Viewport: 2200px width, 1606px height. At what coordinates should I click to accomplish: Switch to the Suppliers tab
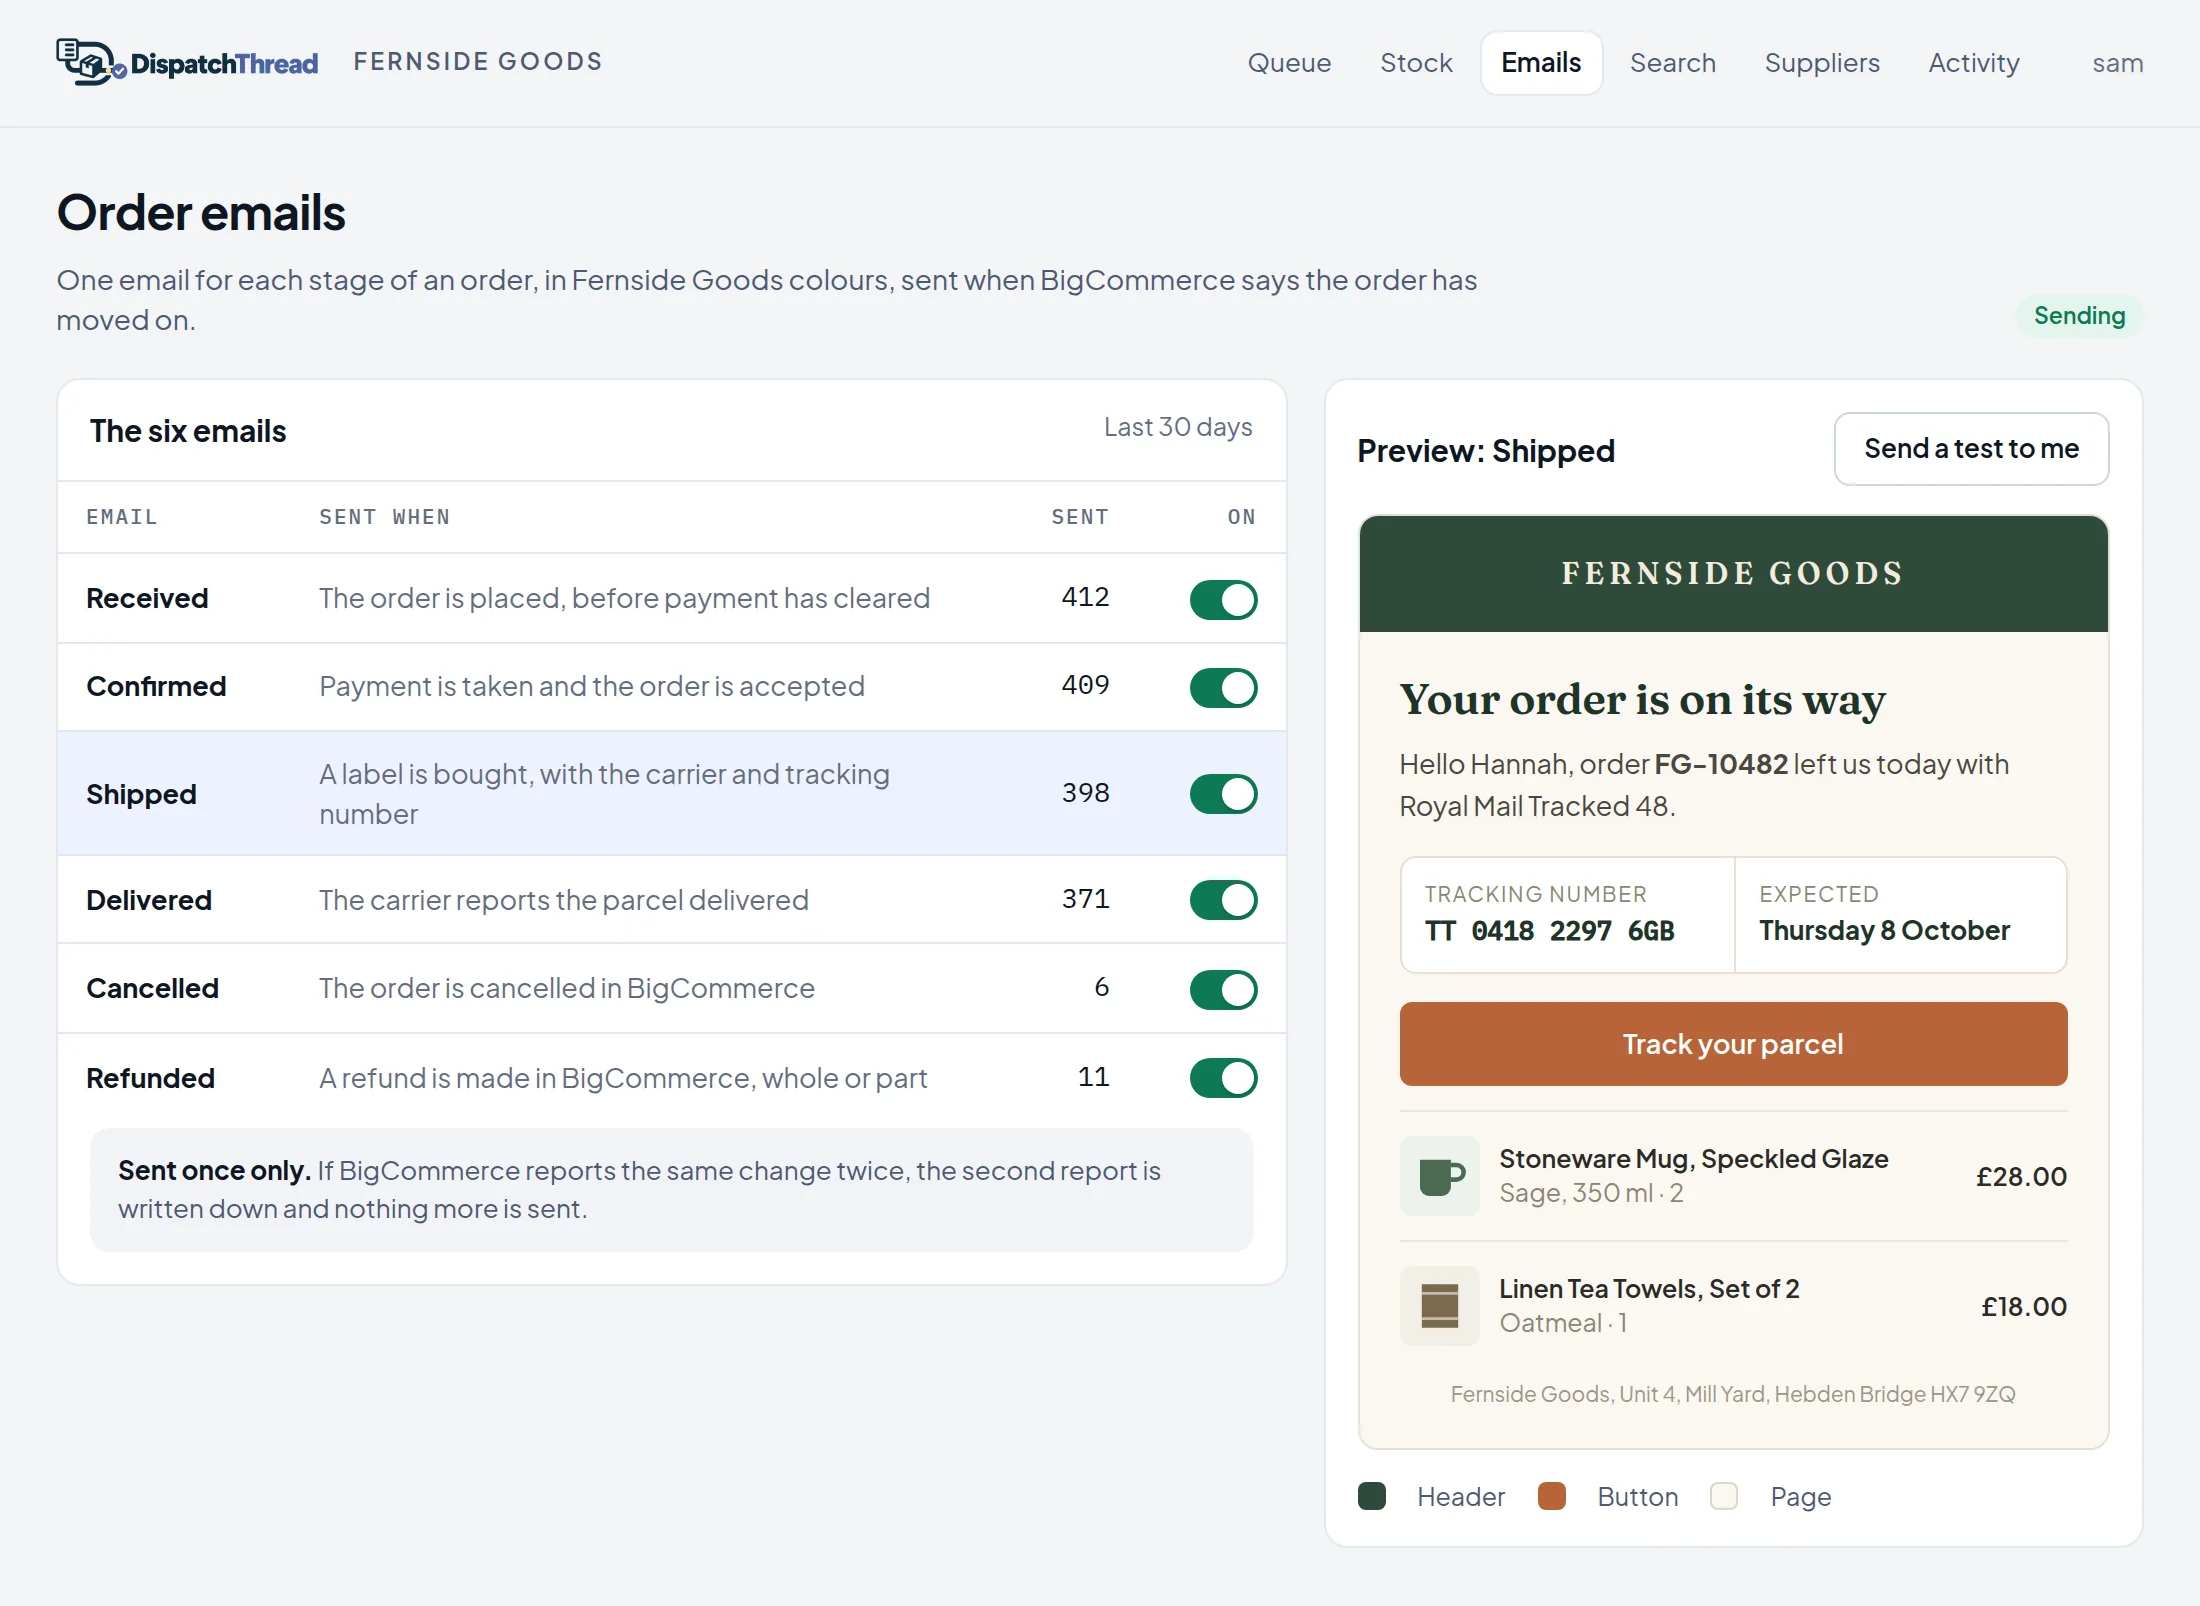coord(1822,63)
